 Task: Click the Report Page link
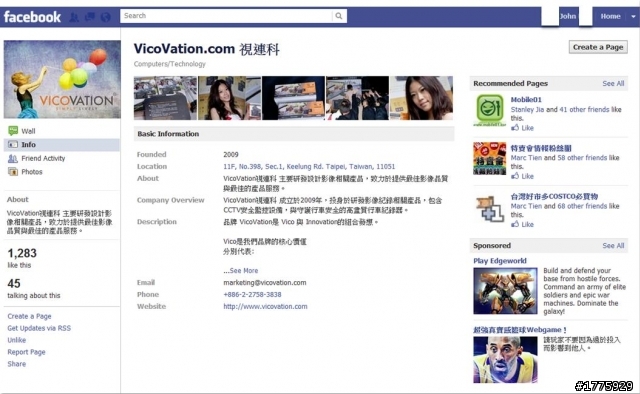coord(26,352)
